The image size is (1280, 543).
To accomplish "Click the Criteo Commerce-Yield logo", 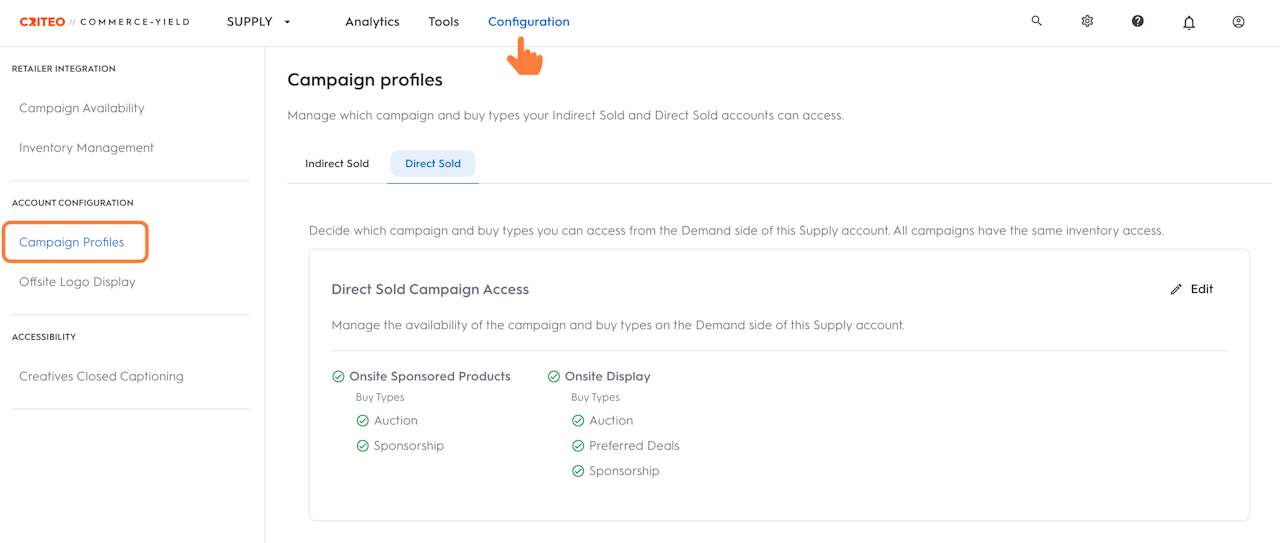I will (104, 22).
